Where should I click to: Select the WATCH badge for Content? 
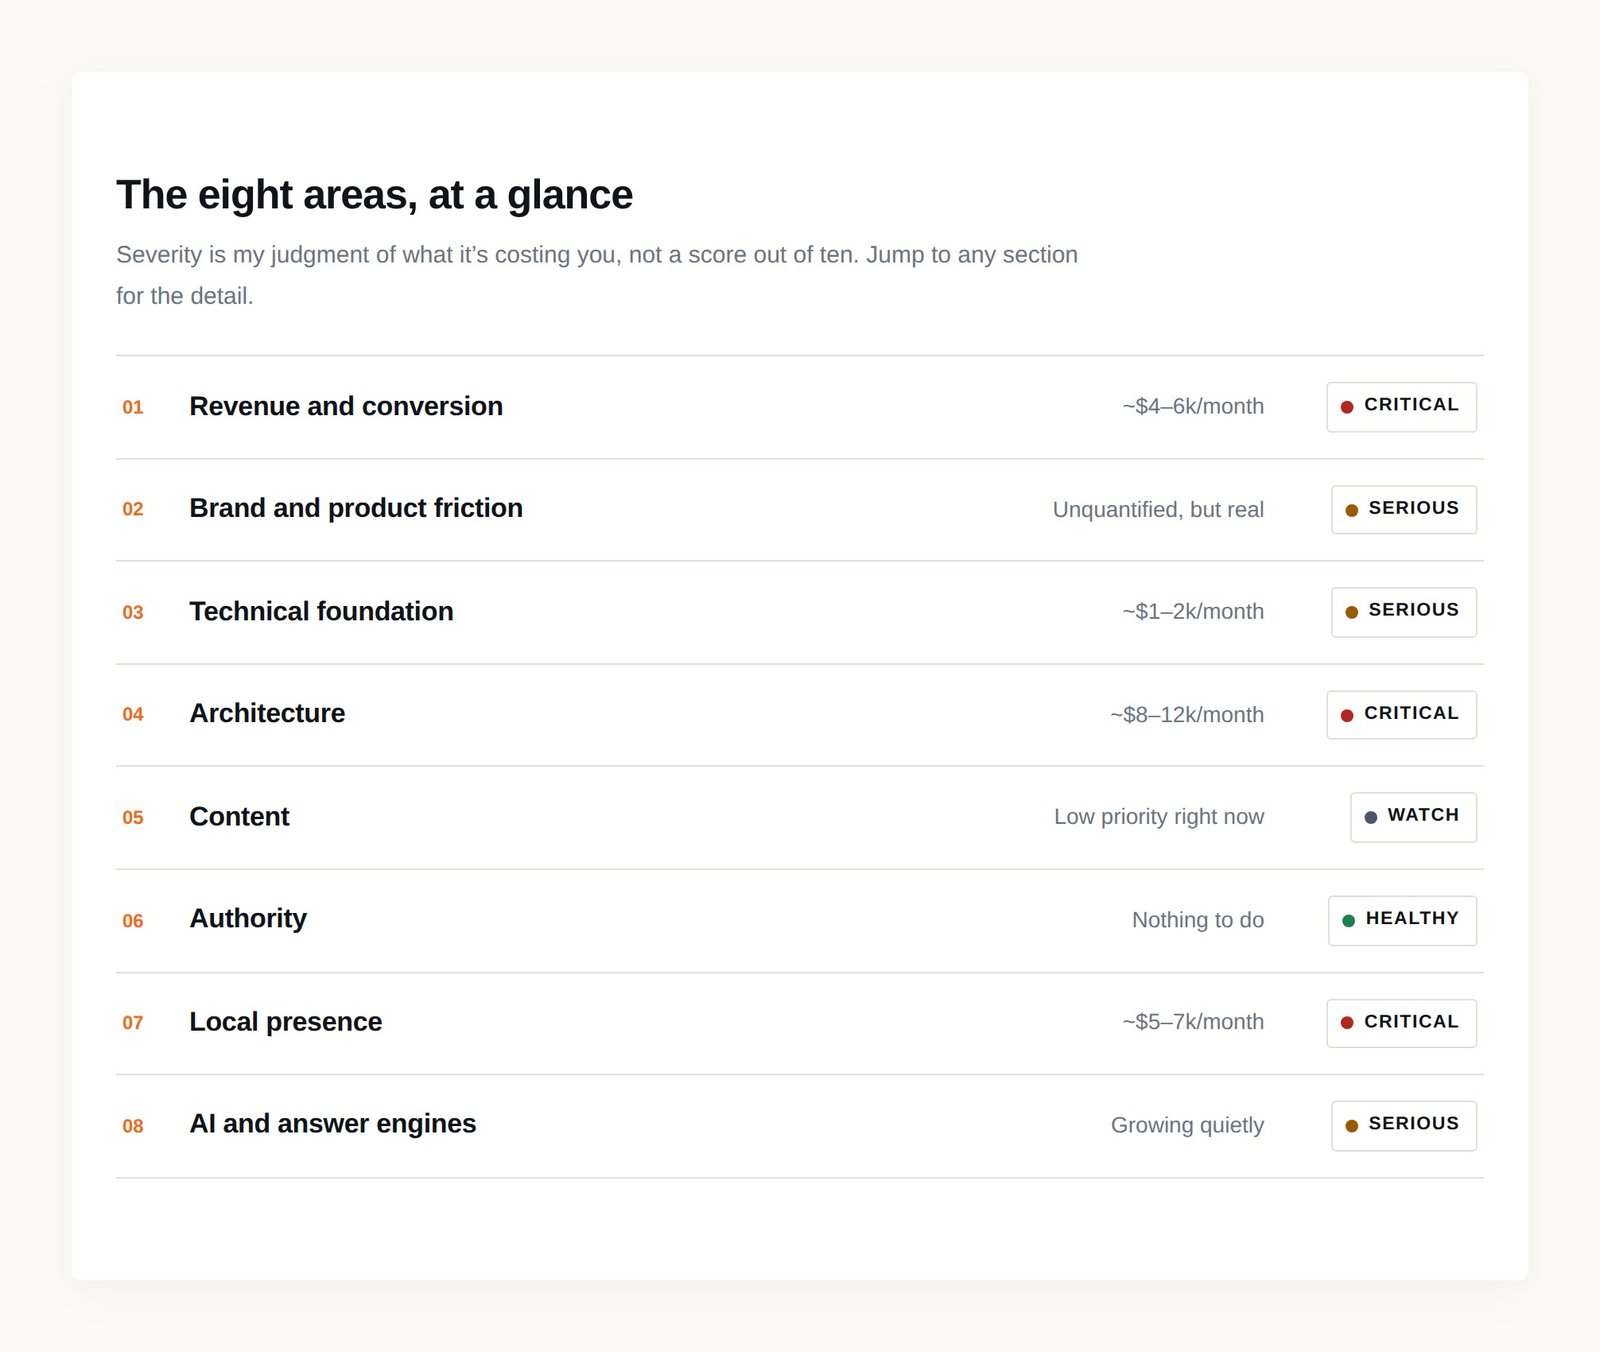point(1413,817)
